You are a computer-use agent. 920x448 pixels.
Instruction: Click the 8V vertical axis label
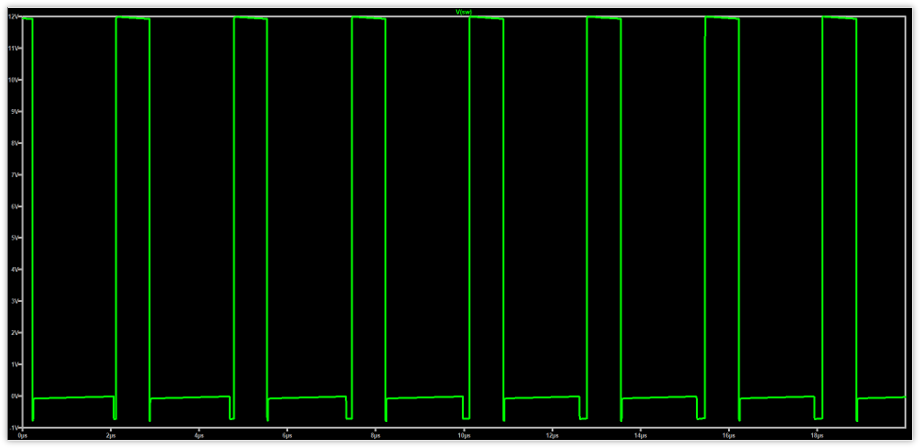coord(13,143)
